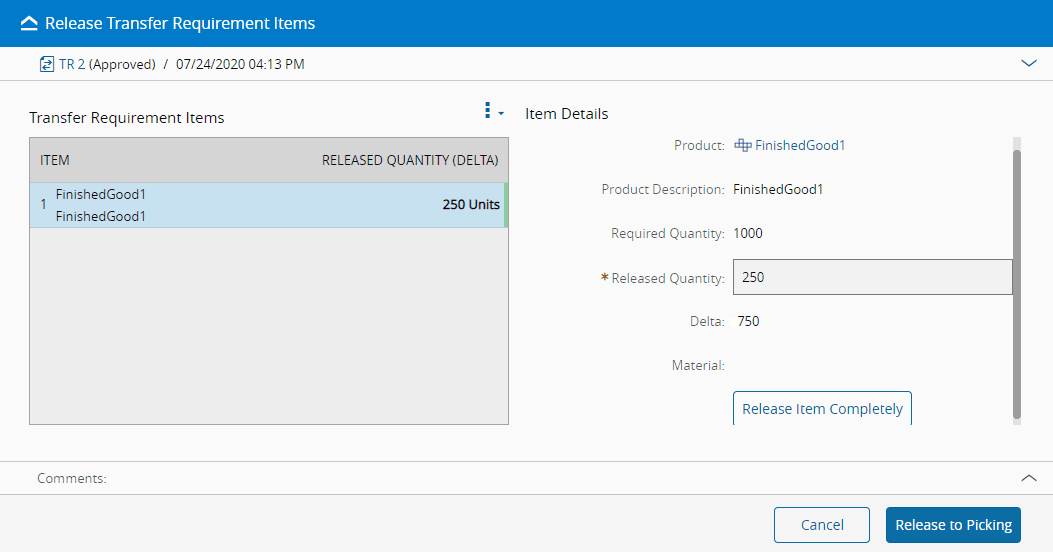Click Release to Picking button
Image resolution: width=1053 pixels, height=552 pixels.
tap(953, 525)
